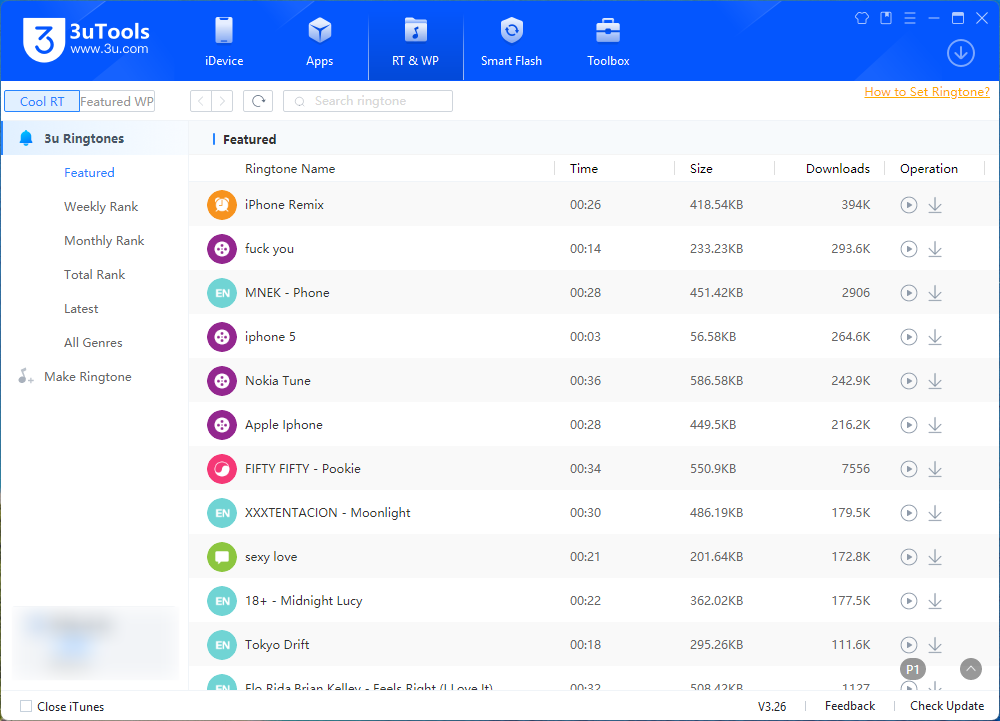
Task: Sort by the Time column header
Action: (584, 168)
